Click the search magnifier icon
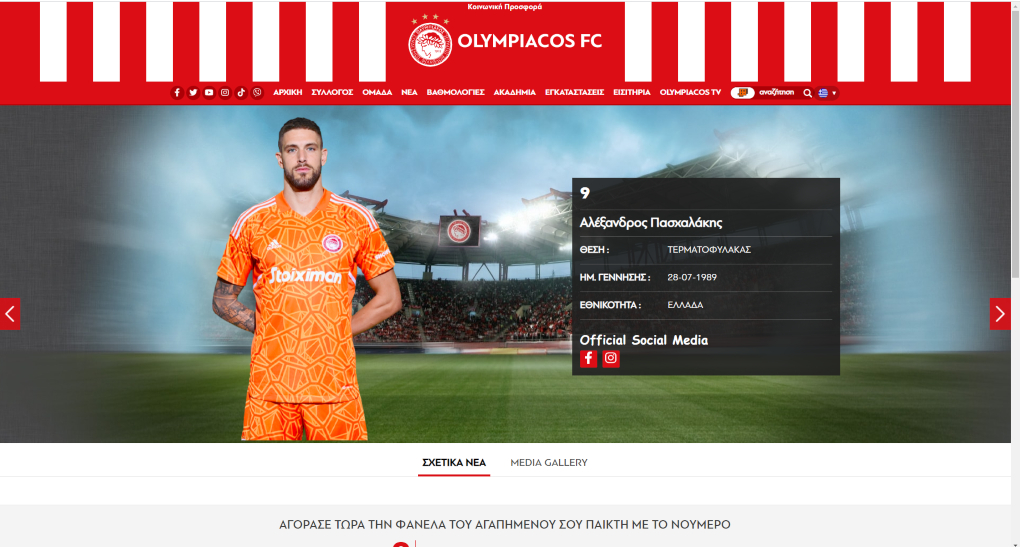Screen dimensions: 1020x547 (x=807, y=93)
